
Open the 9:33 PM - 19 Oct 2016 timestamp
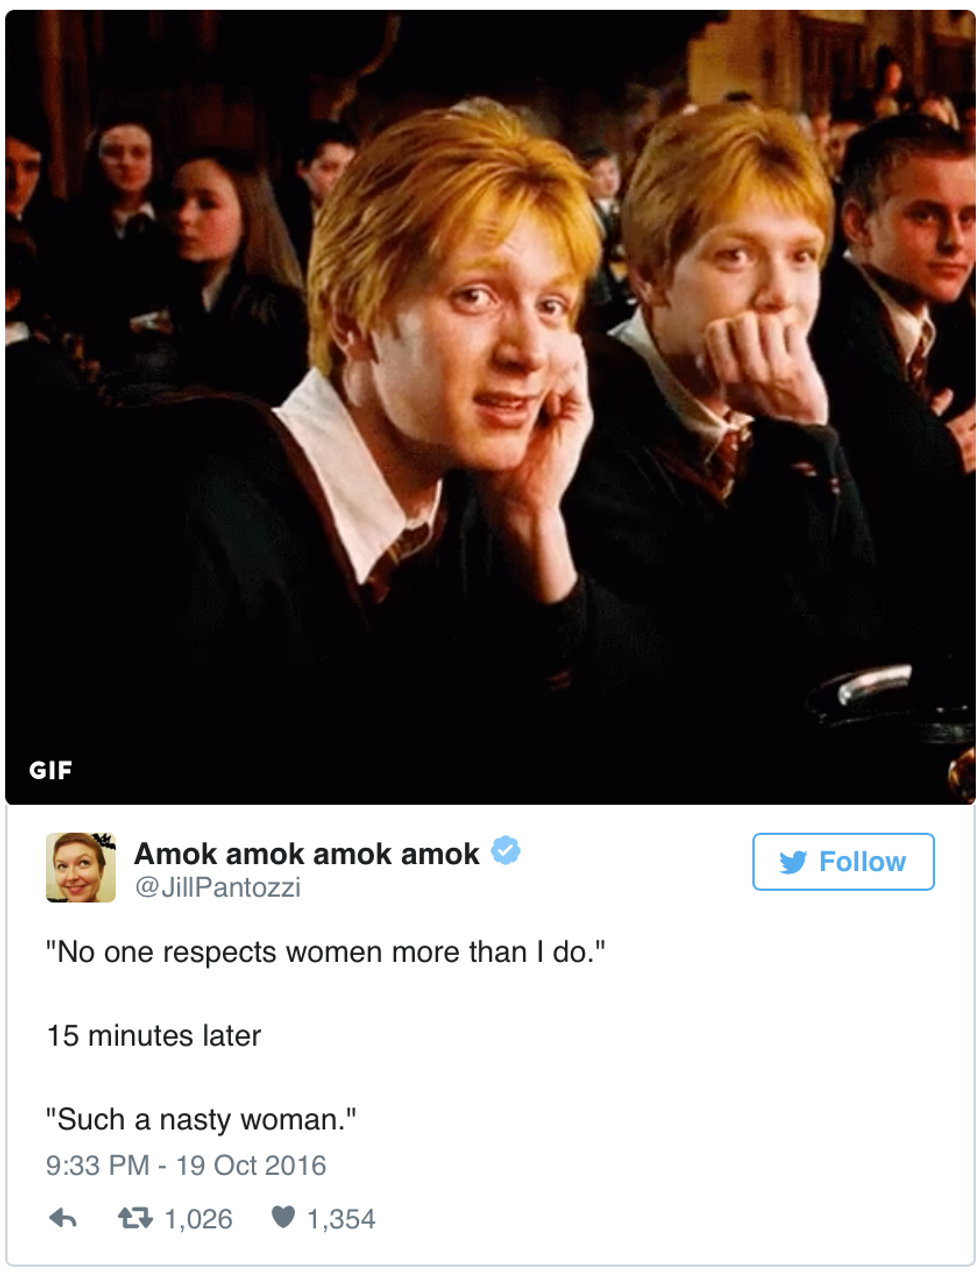[186, 1166]
